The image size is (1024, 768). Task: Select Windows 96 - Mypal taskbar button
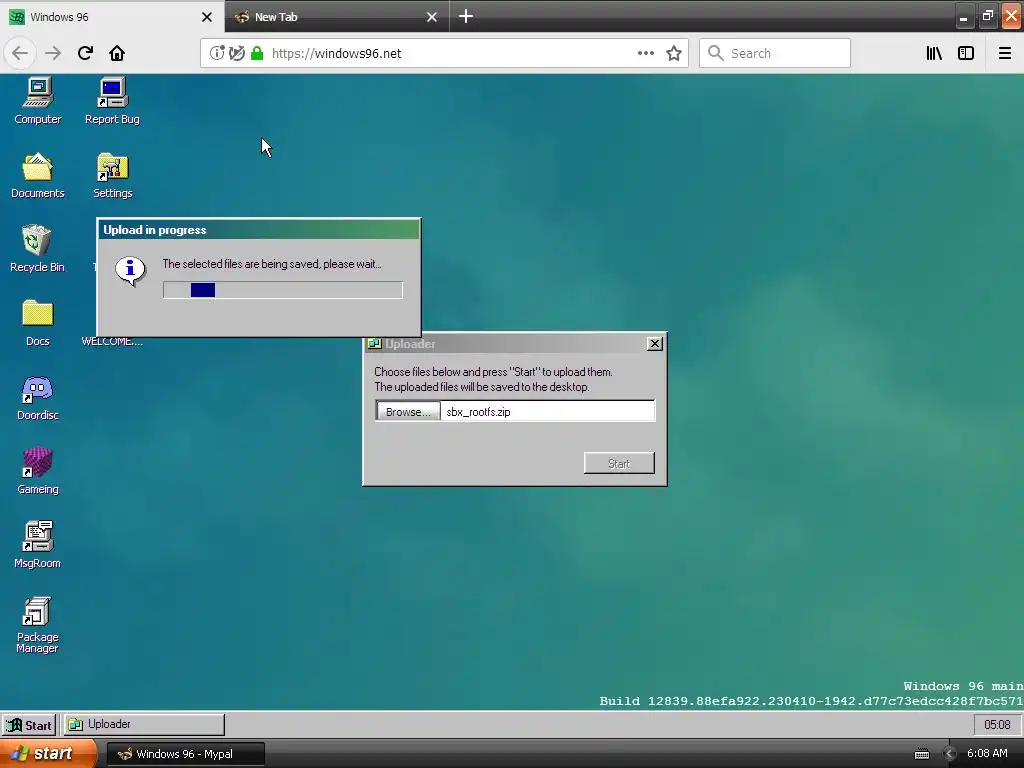pos(185,754)
